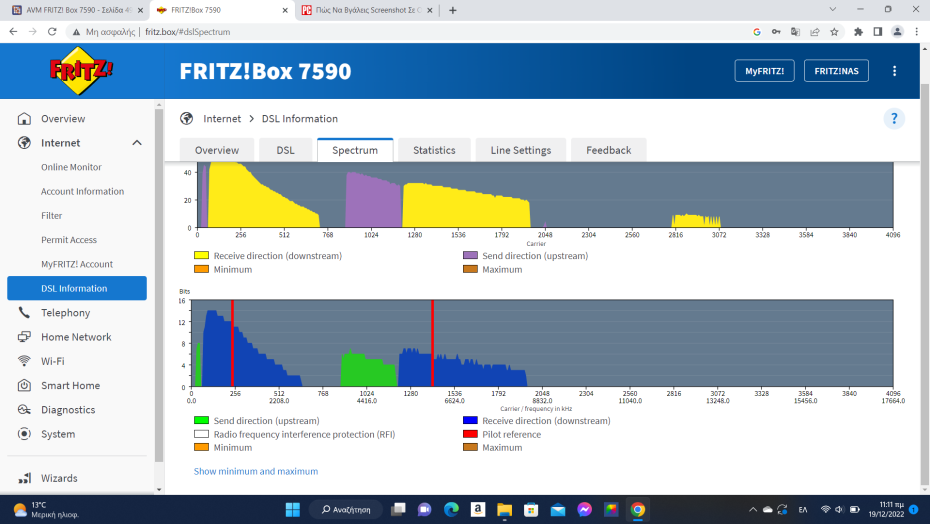Image resolution: width=930 pixels, height=524 pixels.
Task: Collapse the Internet menu chevron
Action: pos(137,143)
